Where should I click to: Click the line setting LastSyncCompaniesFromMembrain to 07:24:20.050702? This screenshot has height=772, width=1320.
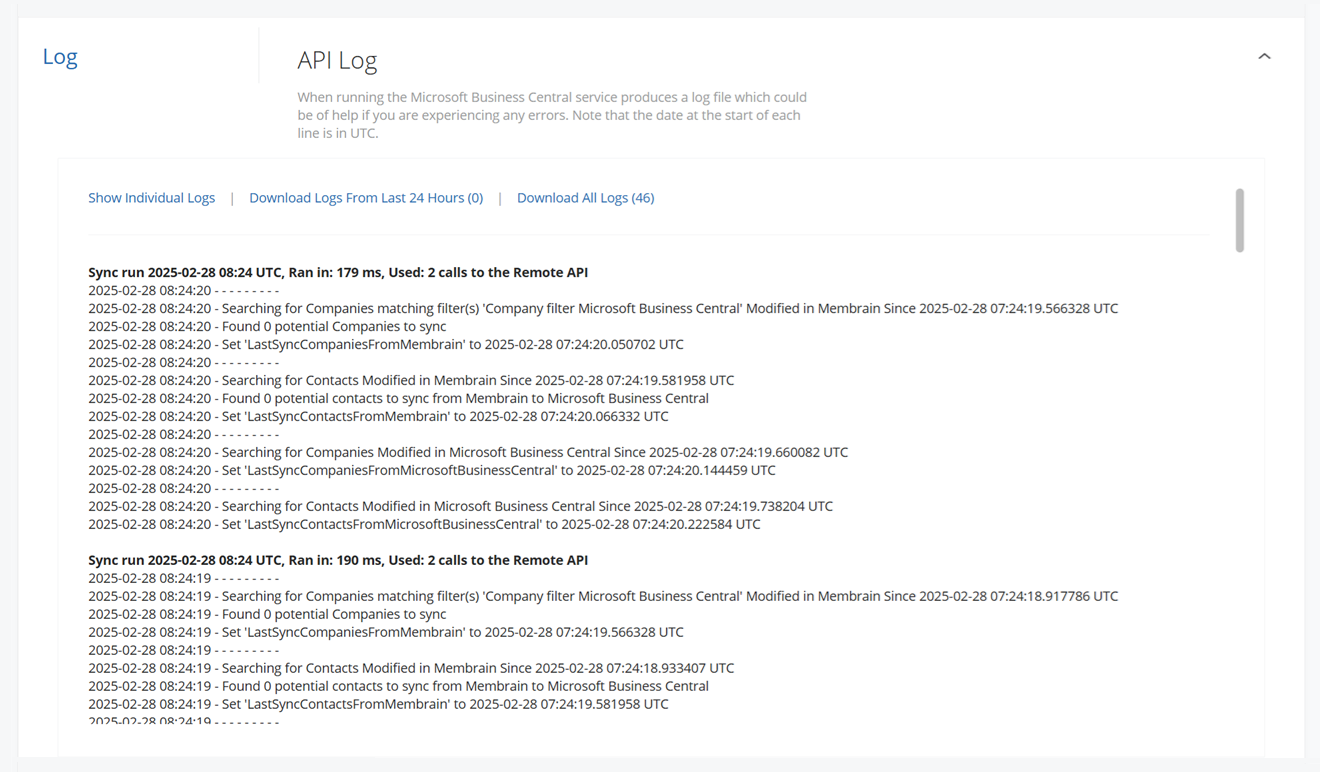coord(386,344)
